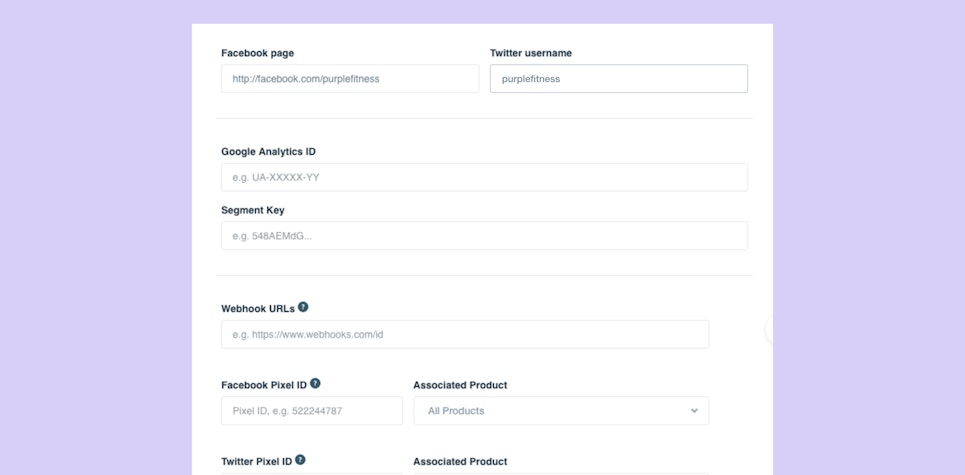Viewport: 965px width, 475px height.
Task: Select the Google Analytics ID input
Action: click(484, 177)
